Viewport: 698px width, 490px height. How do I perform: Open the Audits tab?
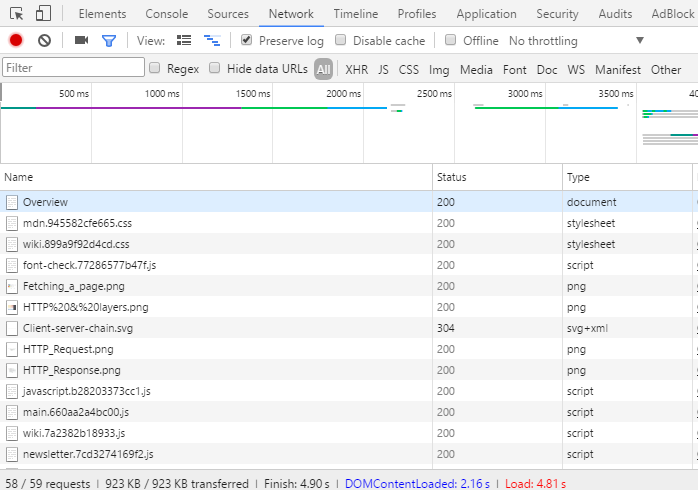pos(615,14)
